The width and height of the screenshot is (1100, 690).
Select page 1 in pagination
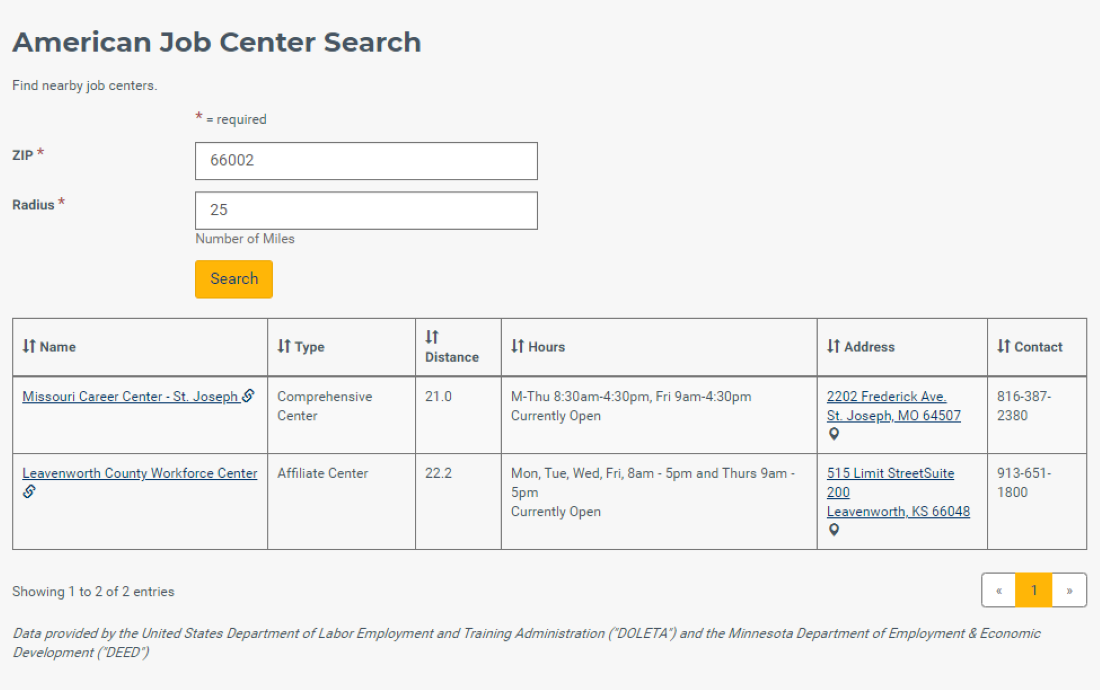click(1033, 590)
